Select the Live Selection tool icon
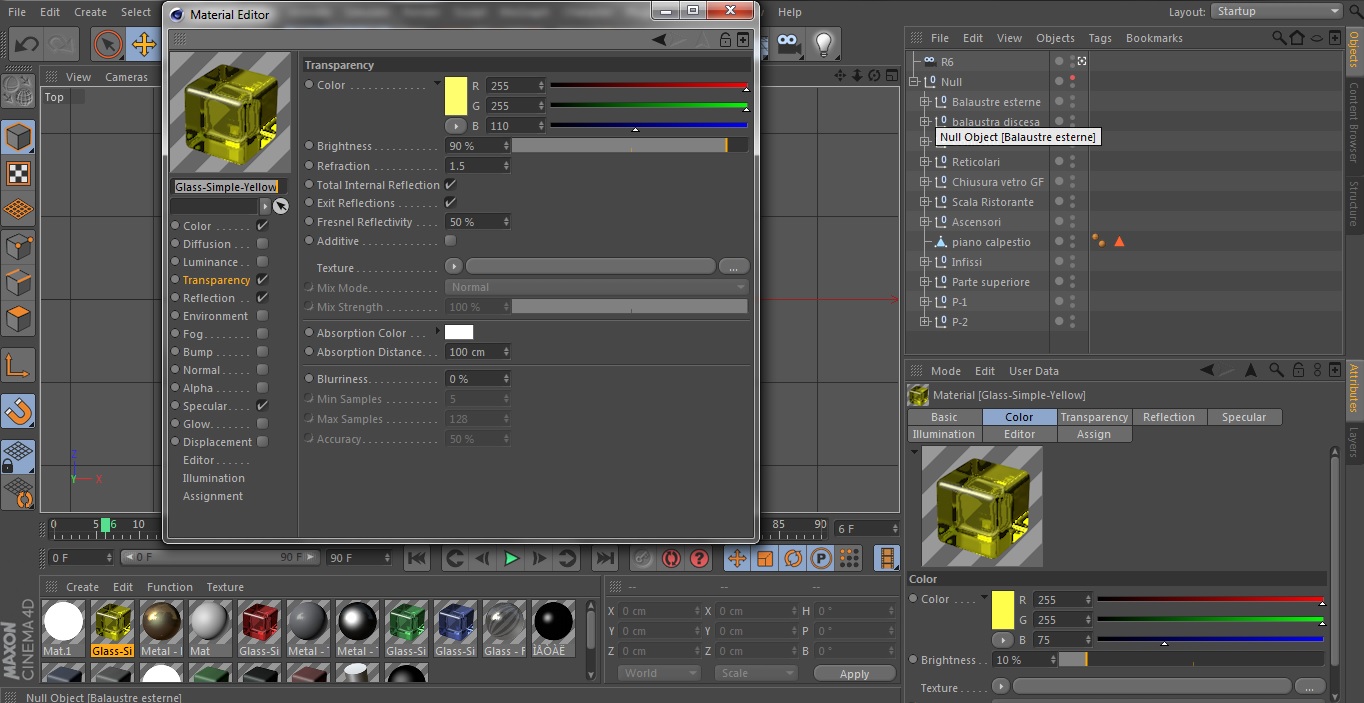The width and height of the screenshot is (1364, 703). [108, 44]
